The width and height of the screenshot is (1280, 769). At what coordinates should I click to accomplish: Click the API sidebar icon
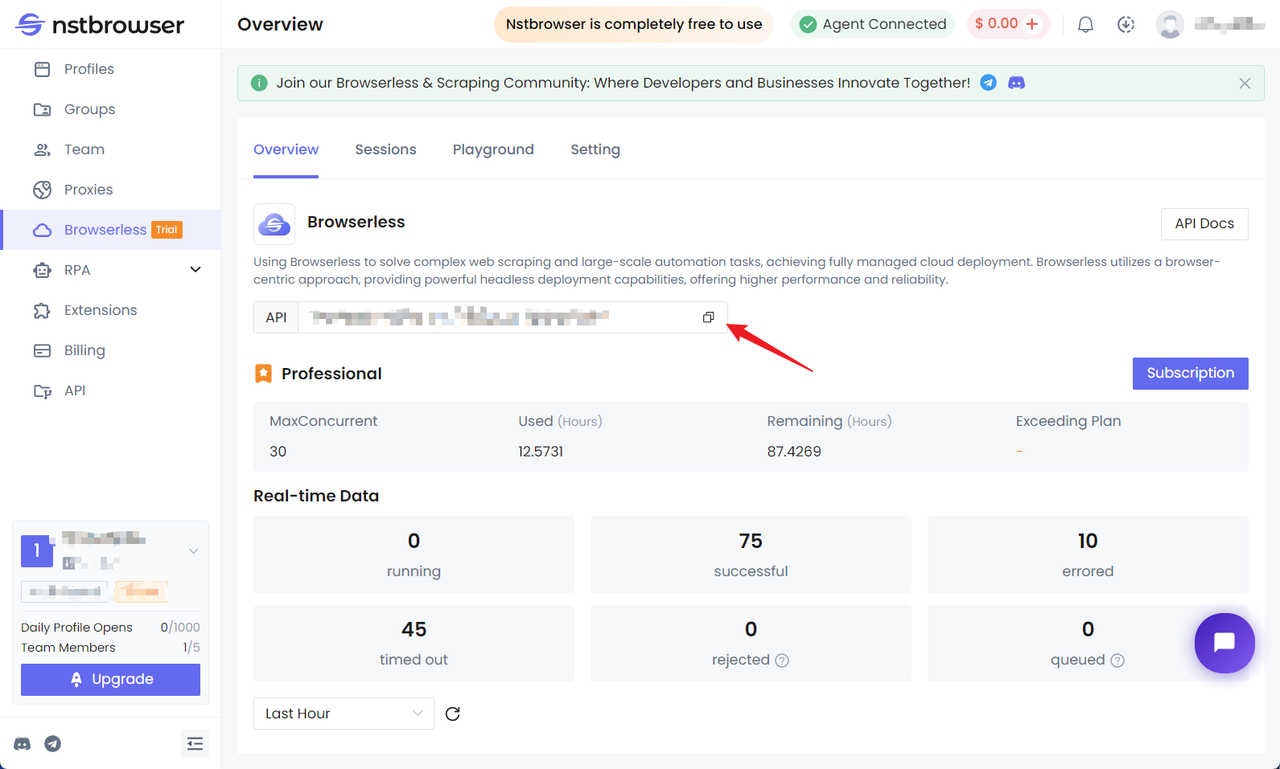(42, 391)
